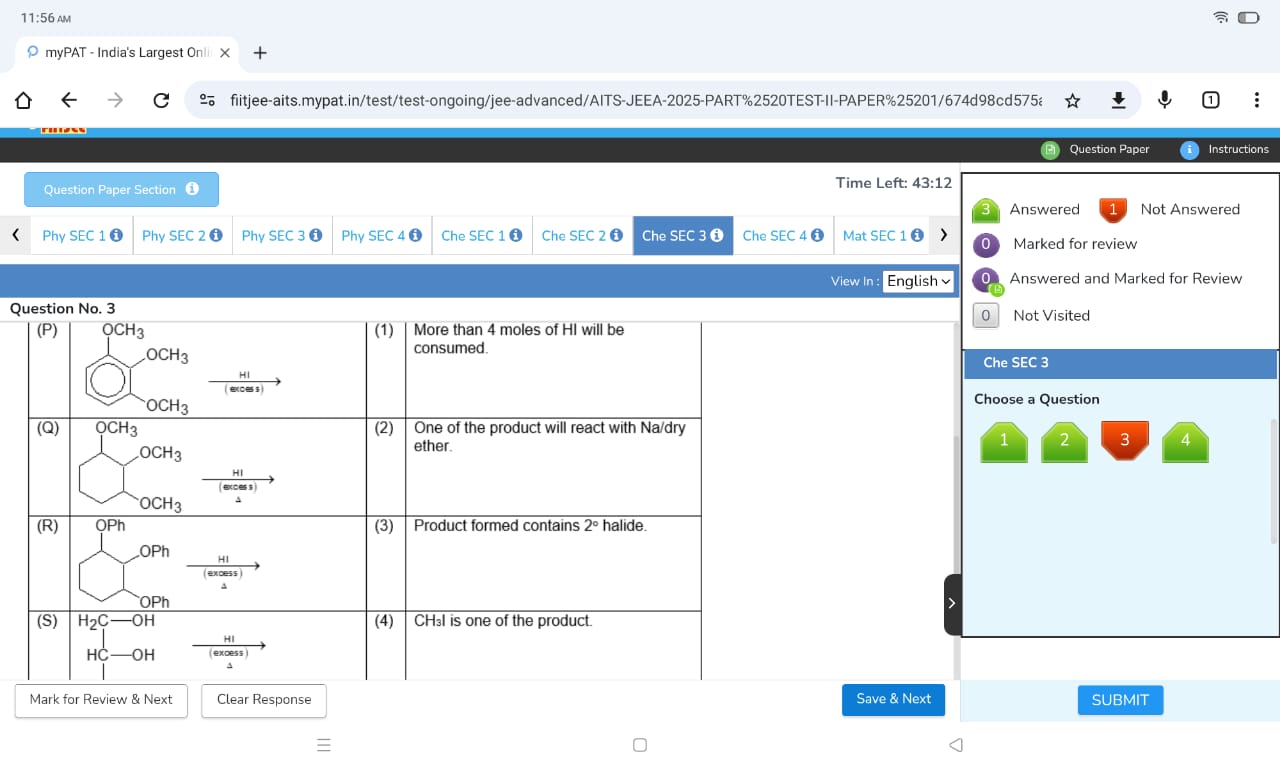Click the Question Paper Section button

tap(121, 189)
